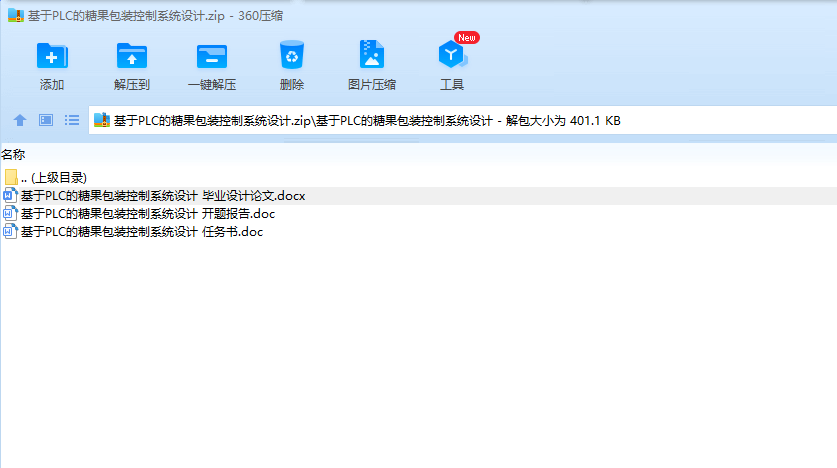Click the Word icon of 毕业设计论文.docx
The image size is (837, 468).
click(10, 196)
